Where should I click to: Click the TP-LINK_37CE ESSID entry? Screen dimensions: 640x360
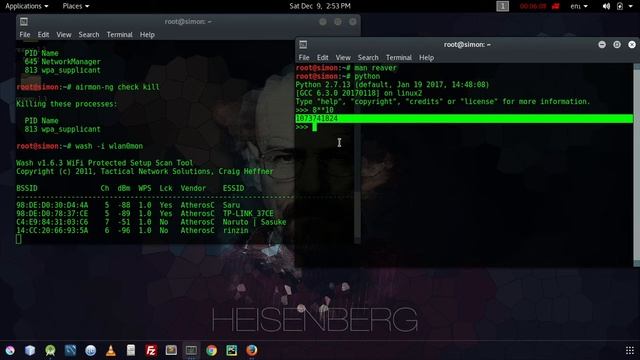248,213
